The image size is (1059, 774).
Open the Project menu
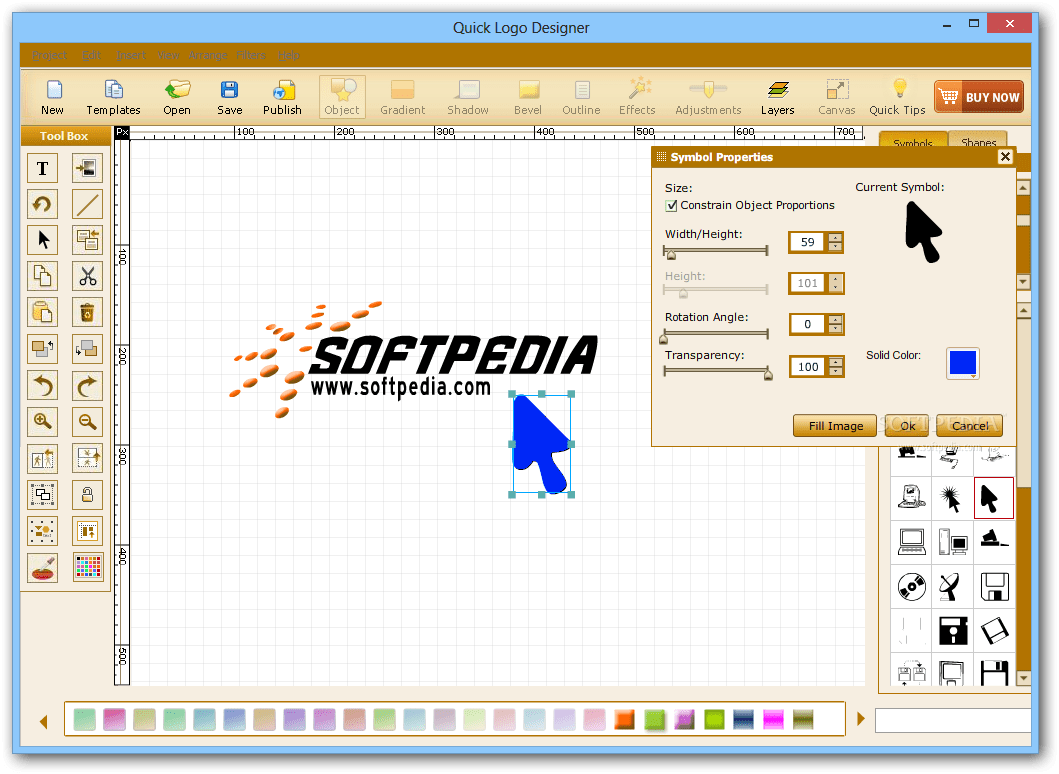[49, 55]
